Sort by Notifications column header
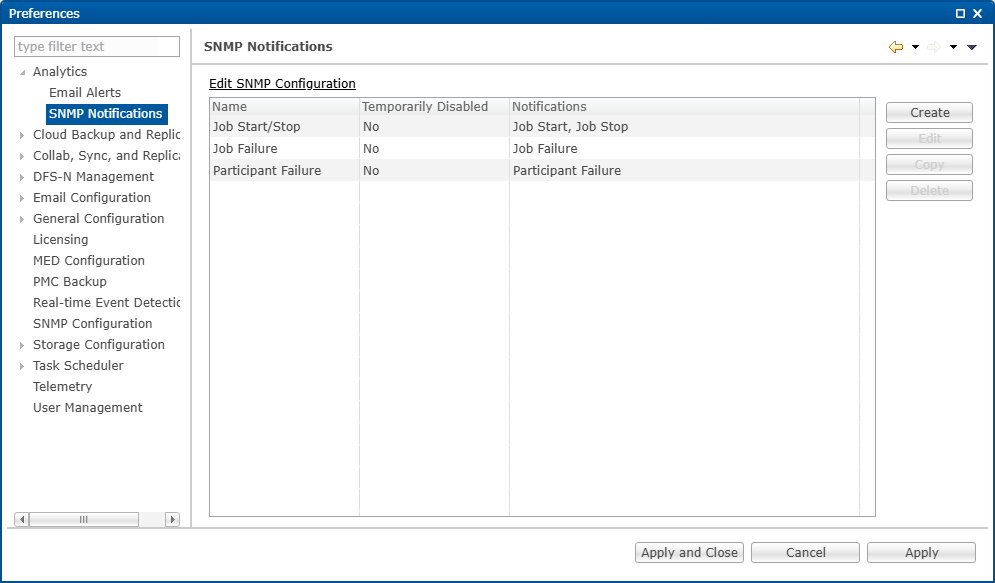 pyautogui.click(x=684, y=107)
